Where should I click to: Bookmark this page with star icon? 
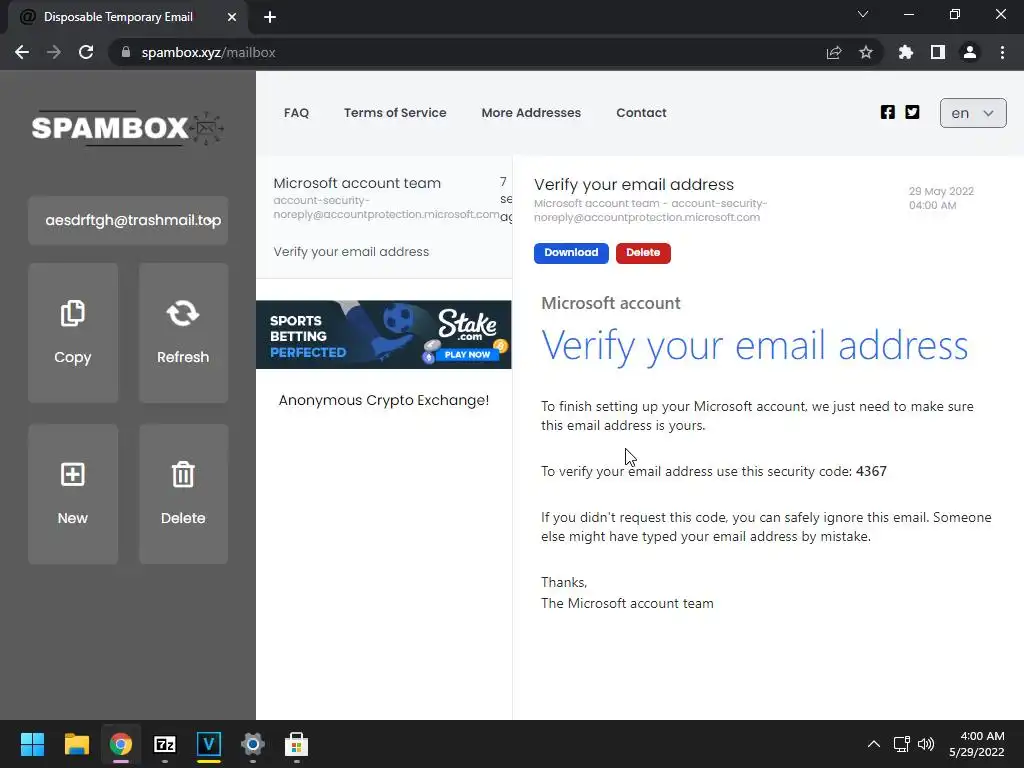tap(866, 52)
